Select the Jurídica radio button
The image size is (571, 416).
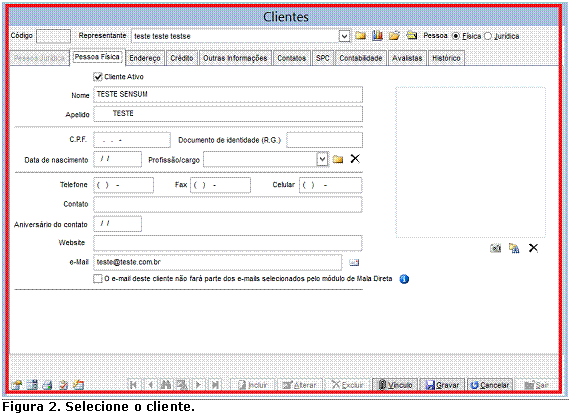(x=488, y=36)
